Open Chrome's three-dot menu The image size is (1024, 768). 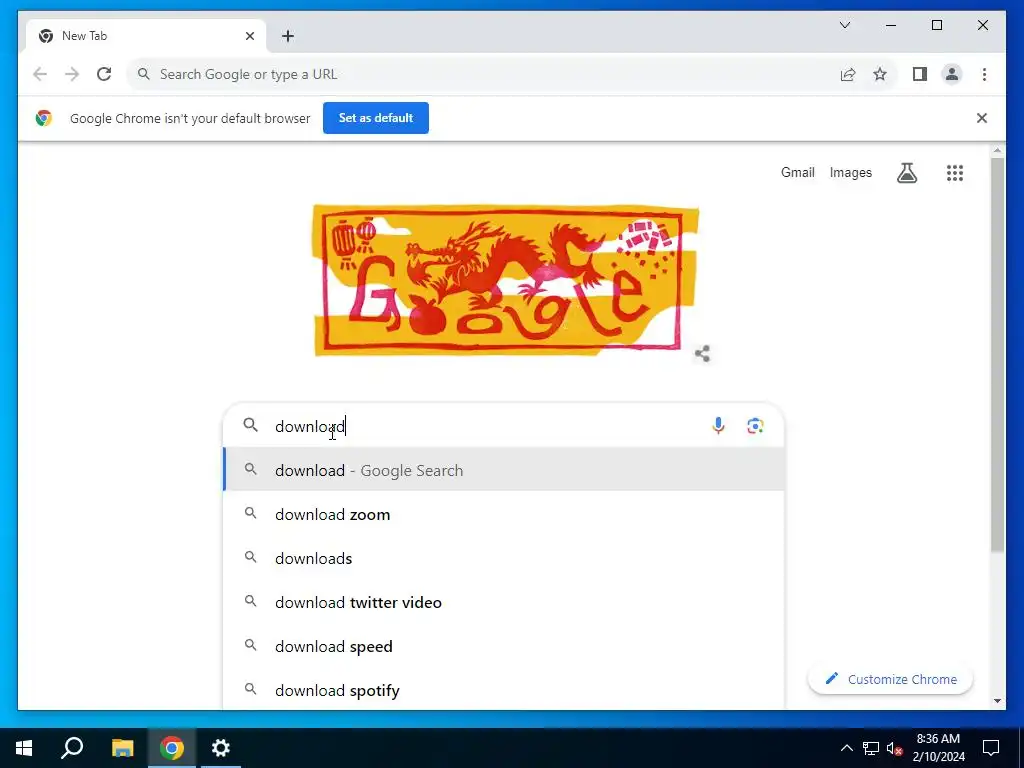[984, 74]
